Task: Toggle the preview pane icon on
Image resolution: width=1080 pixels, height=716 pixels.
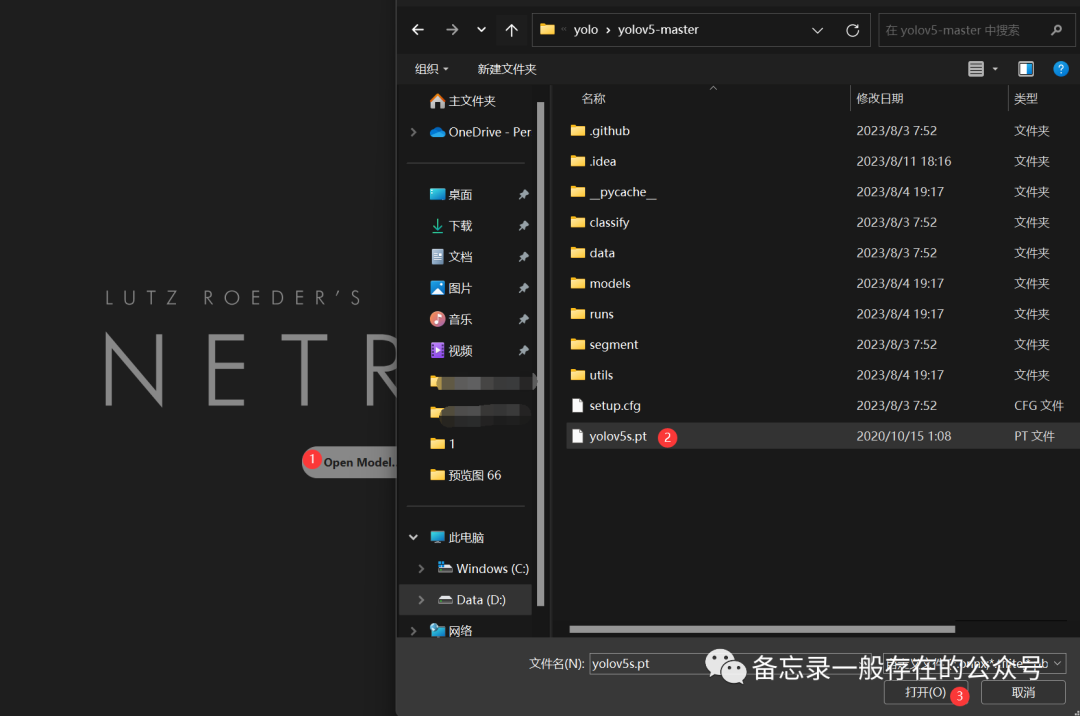Action: (1025, 69)
